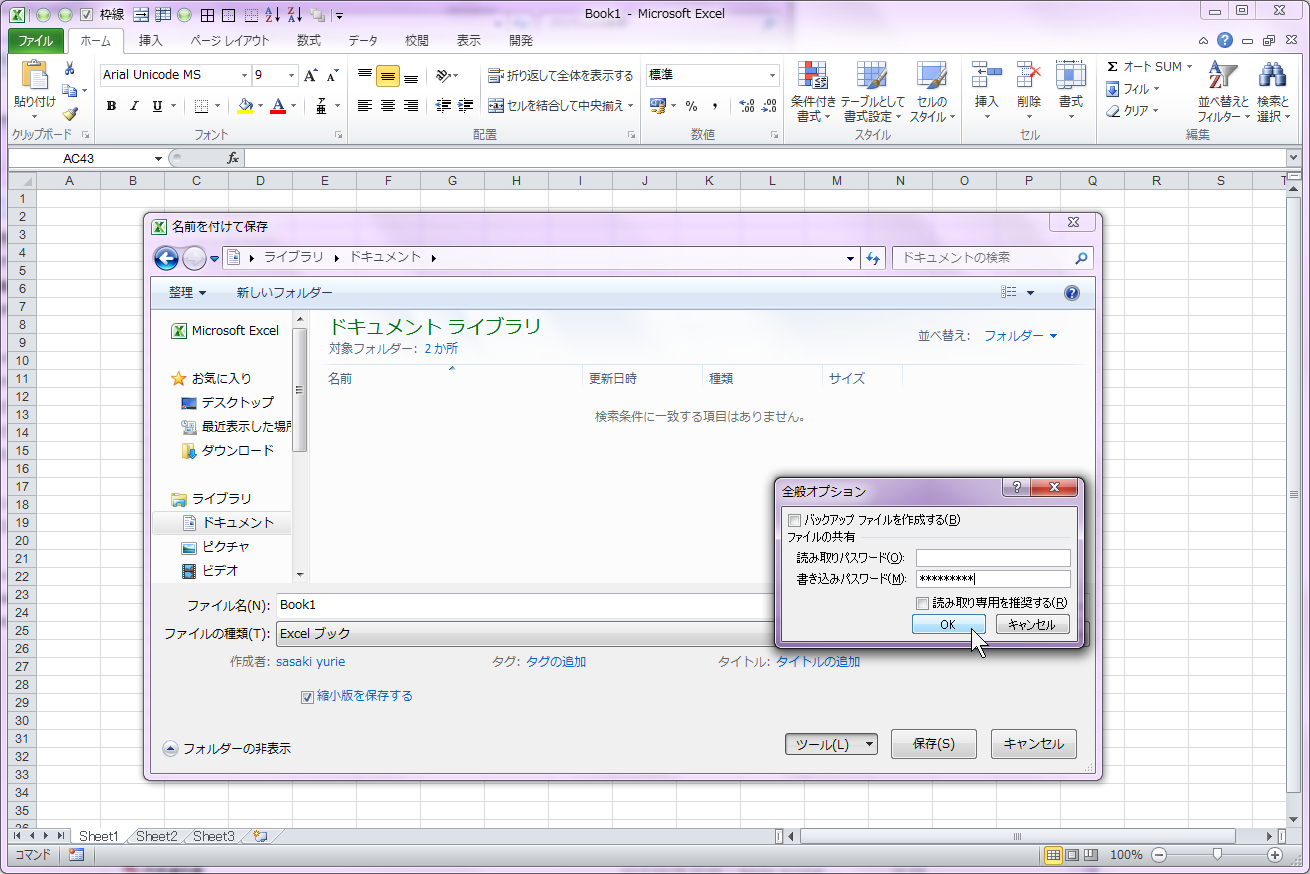Viewport: 1310px width, 874px height.
Task: Click the percent style icon
Action: 691,106
